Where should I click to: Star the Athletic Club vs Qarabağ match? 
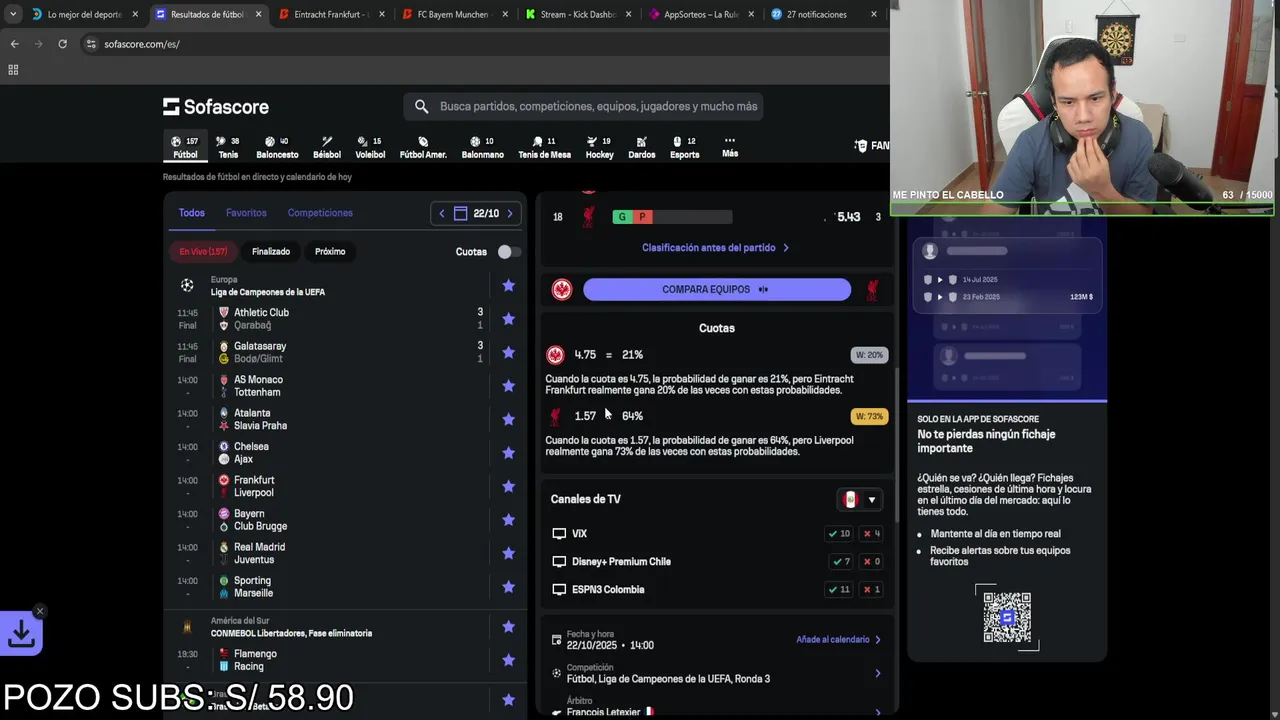508,319
